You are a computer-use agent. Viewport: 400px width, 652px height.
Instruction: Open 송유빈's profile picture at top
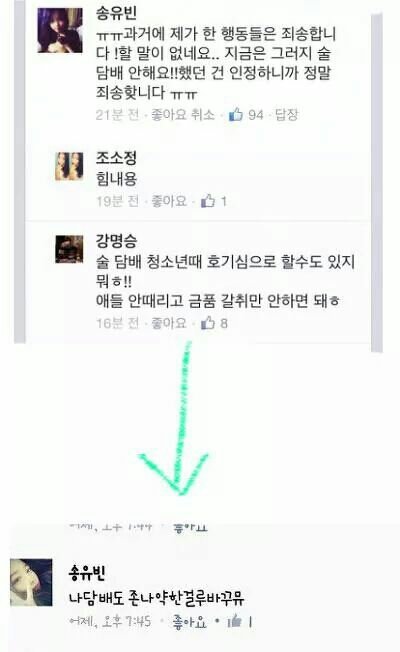[60, 30]
